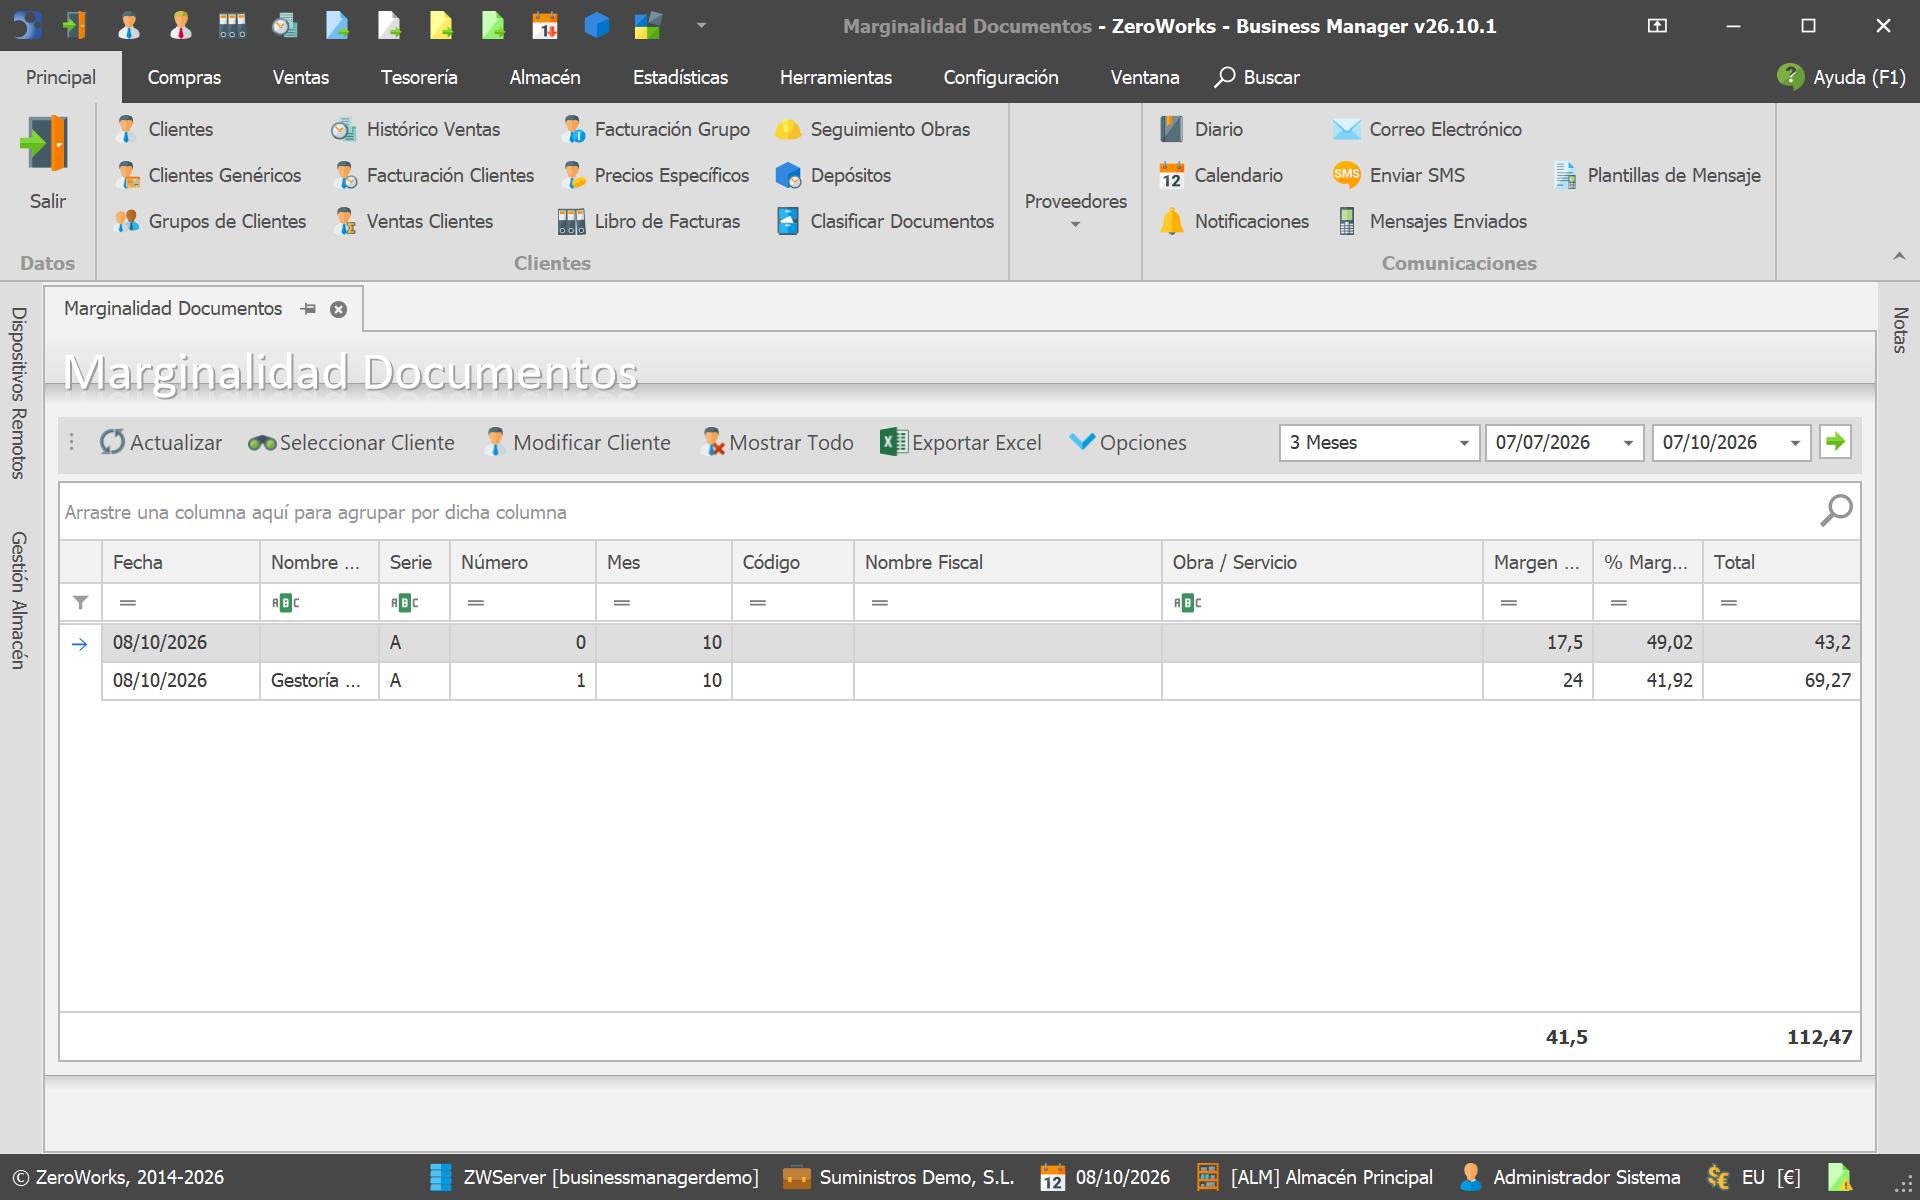Image resolution: width=1920 pixels, height=1200 pixels.
Task: Click Mostrar Todo
Action: 778,442
